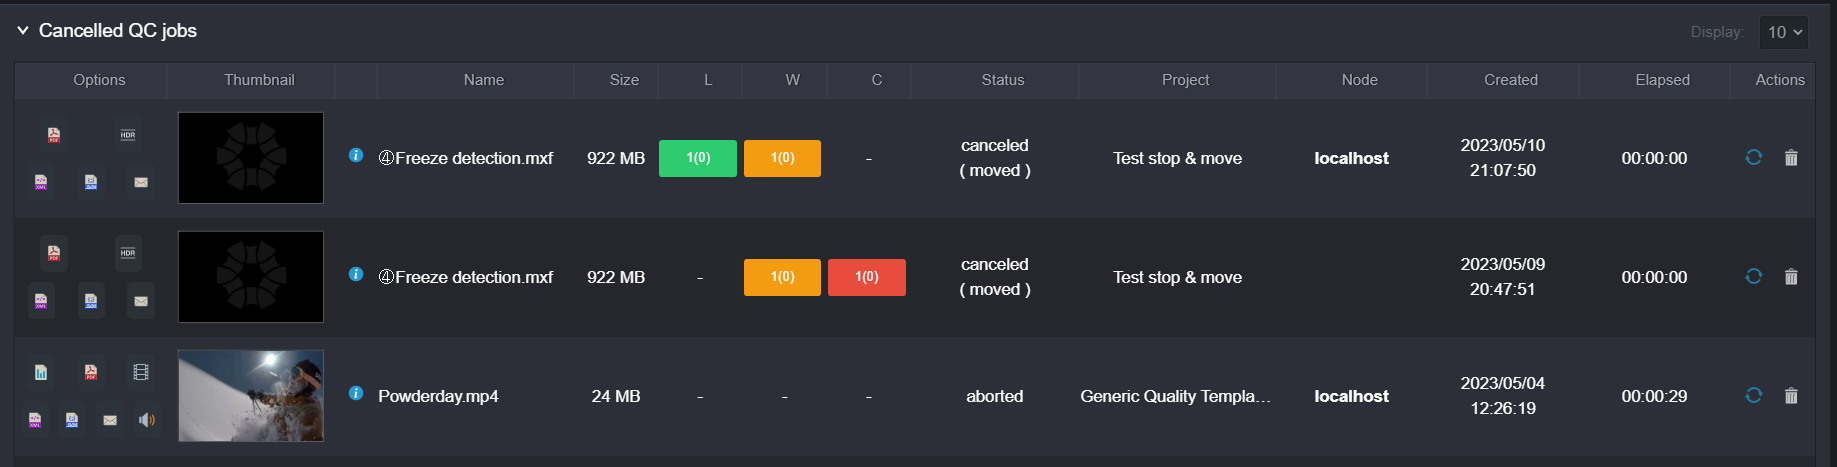Screen dimensions: 1837x467
Task: Email the report for the 2023/05/10 Freeze detection job
Action: 141,182
